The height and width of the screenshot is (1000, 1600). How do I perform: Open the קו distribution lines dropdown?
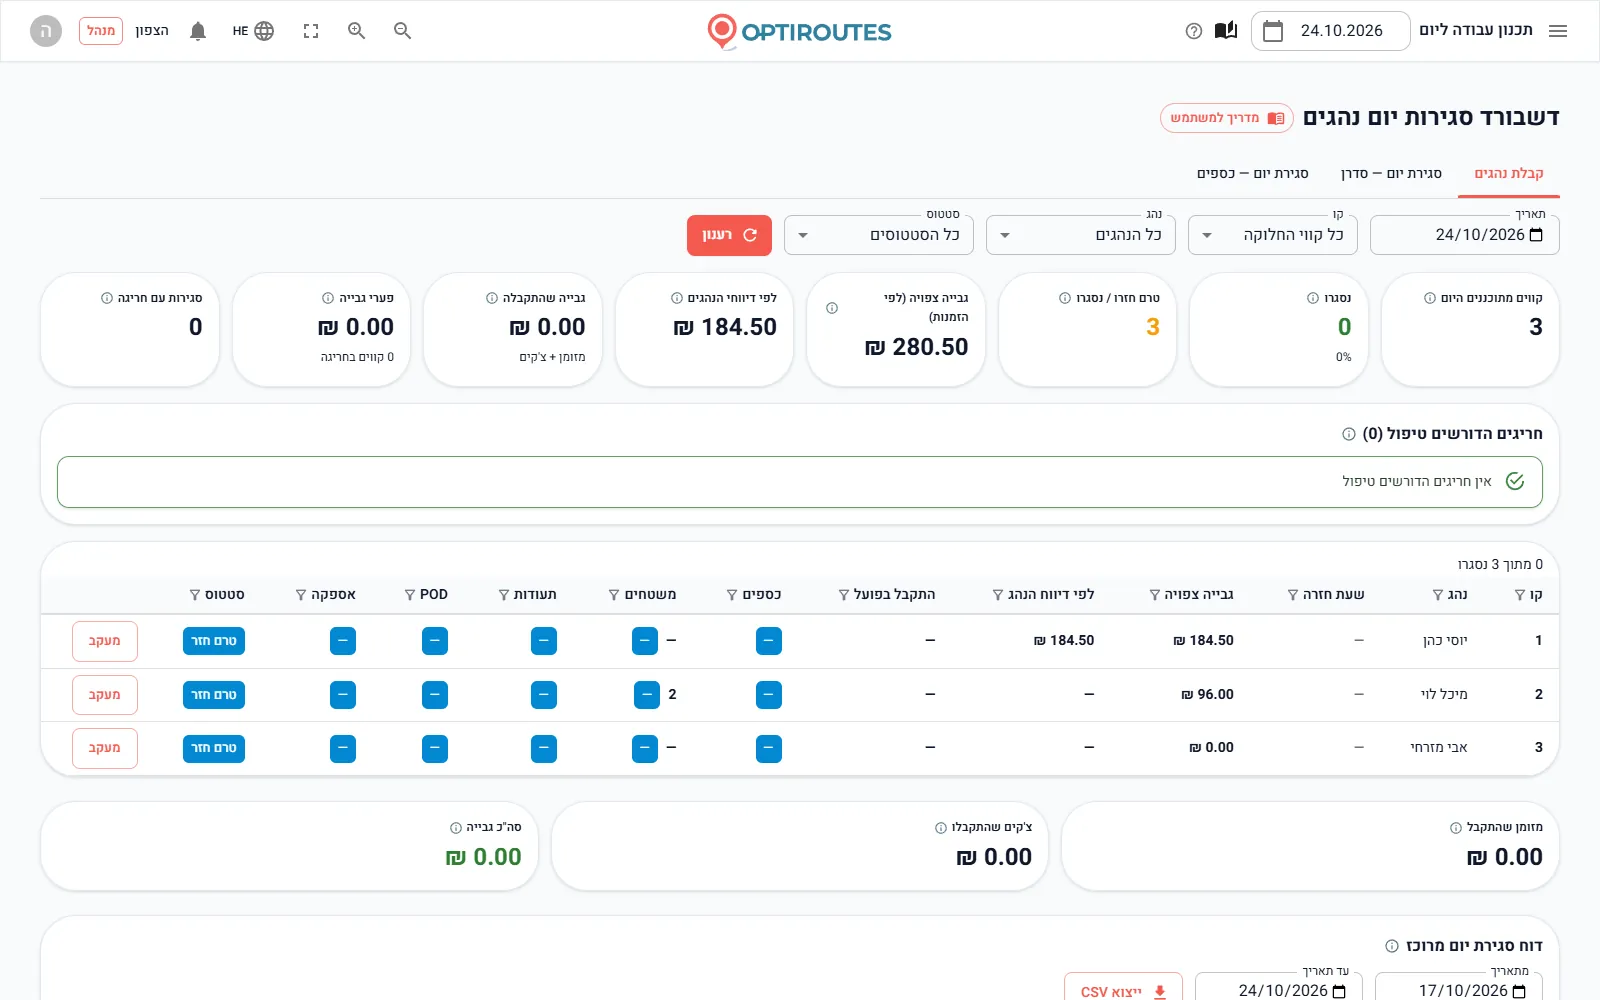(x=1273, y=235)
